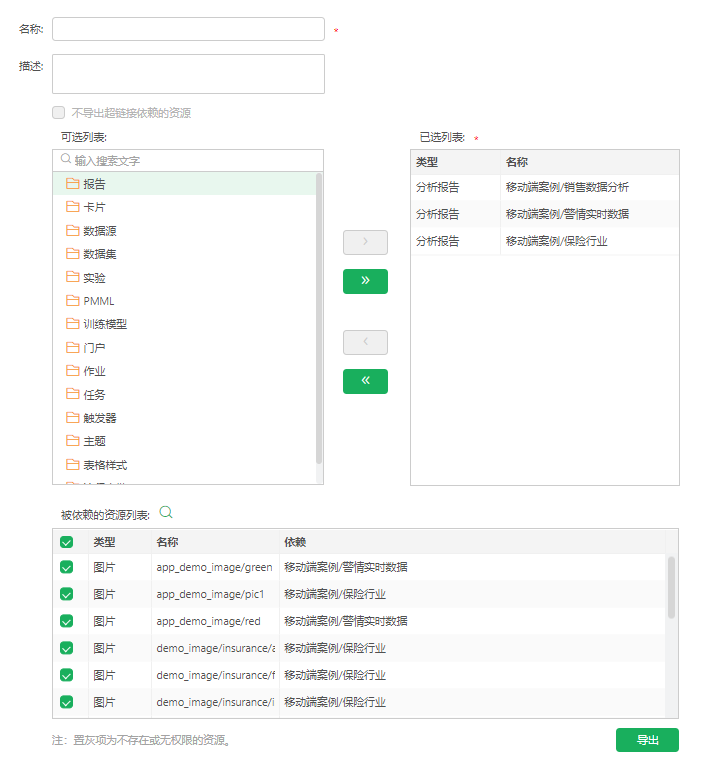
Task: Click the single left arrow move button
Action: pyautogui.click(x=365, y=342)
